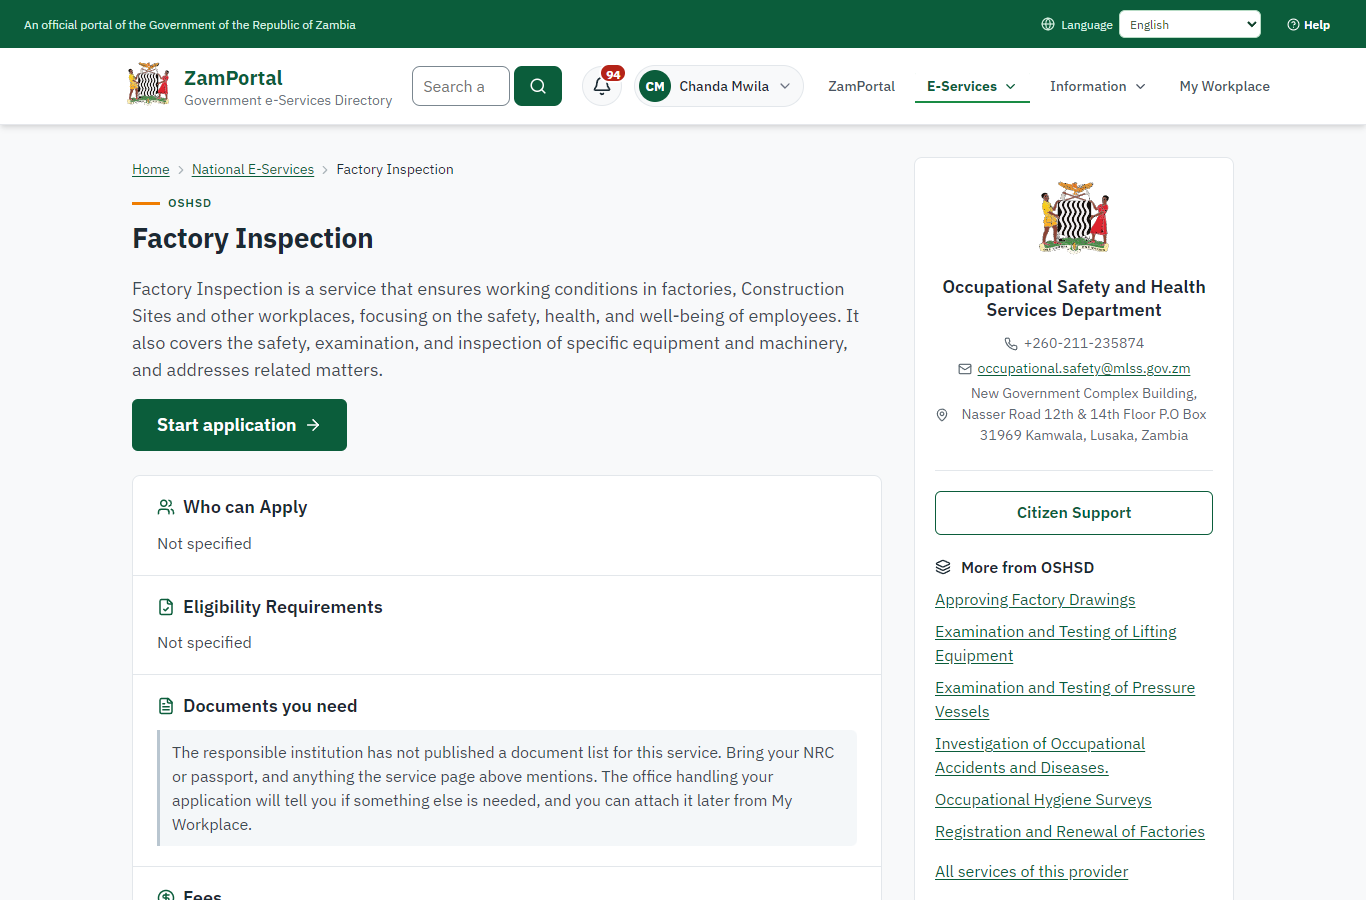The width and height of the screenshot is (1366, 900).
Task: Open Examination and Testing of Pressure Vessels
Action: [x=1065, y=700]
